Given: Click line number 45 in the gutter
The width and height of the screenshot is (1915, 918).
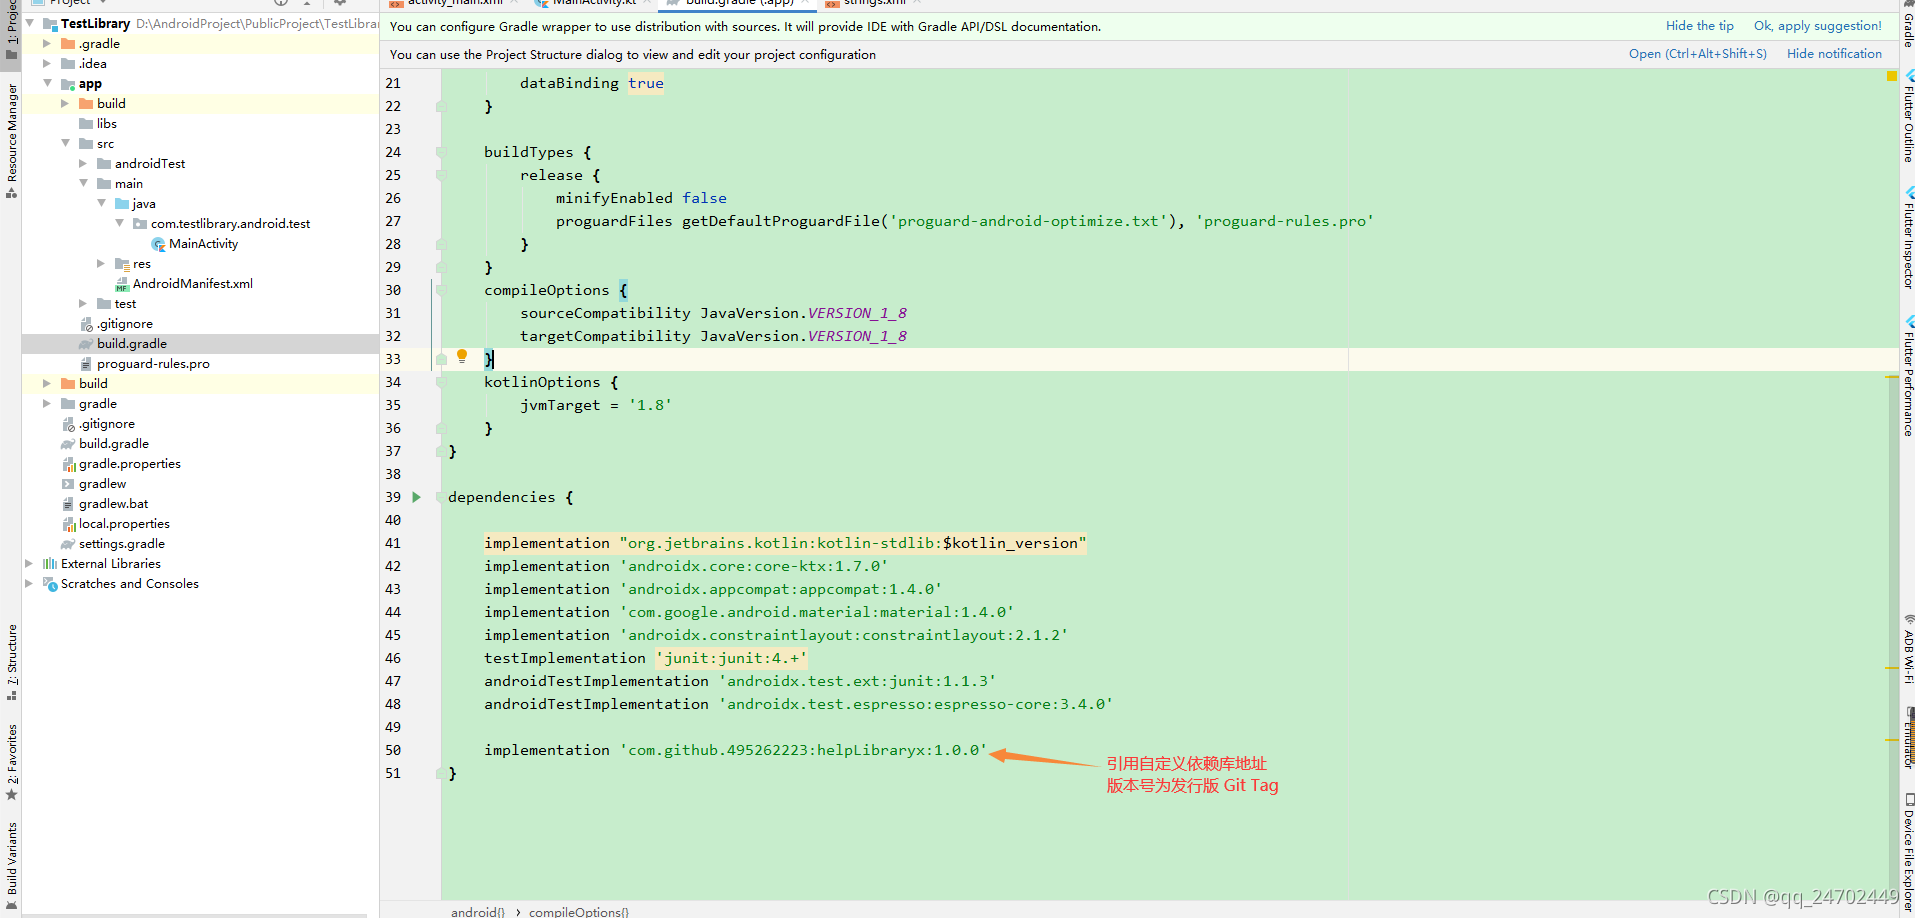Looking at the screenshot, I should click(393, 635).
